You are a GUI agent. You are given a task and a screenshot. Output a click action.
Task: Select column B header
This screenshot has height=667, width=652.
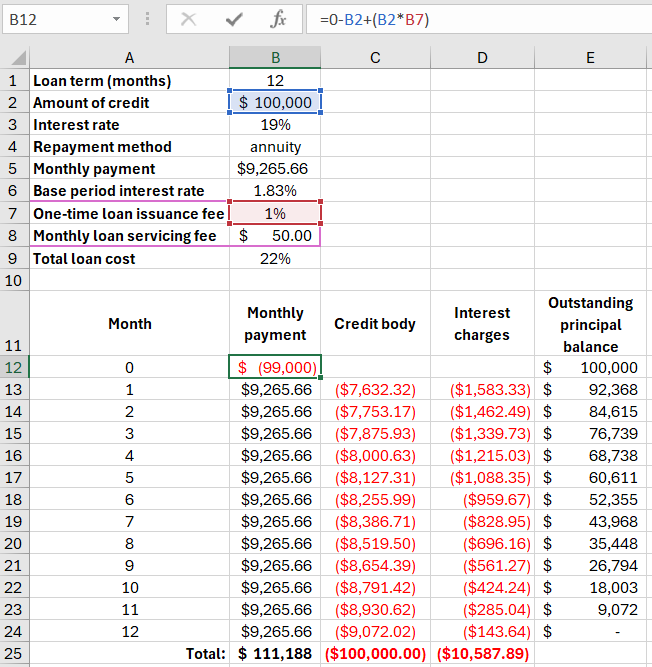pyautogui.click(x=275, y=57)
